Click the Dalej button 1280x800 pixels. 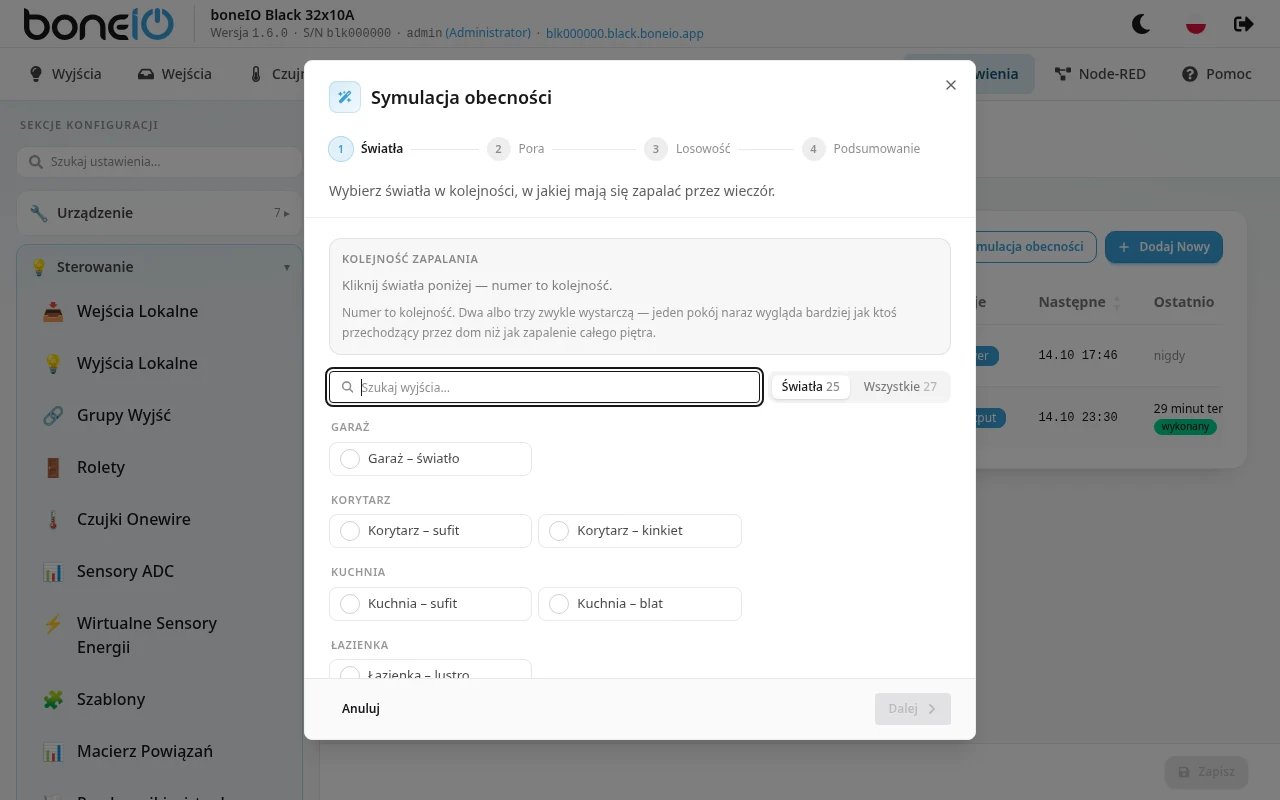point(913,709)
